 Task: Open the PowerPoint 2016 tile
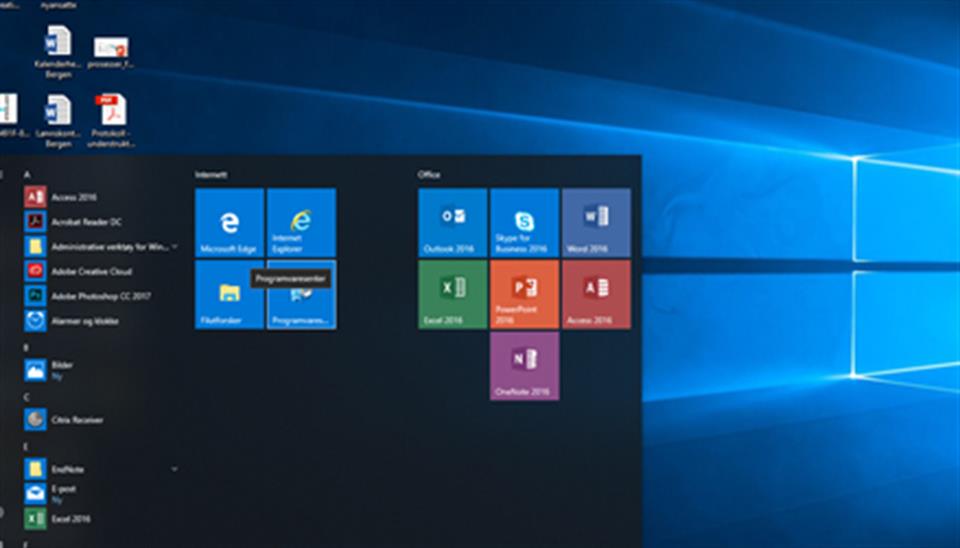524,295
